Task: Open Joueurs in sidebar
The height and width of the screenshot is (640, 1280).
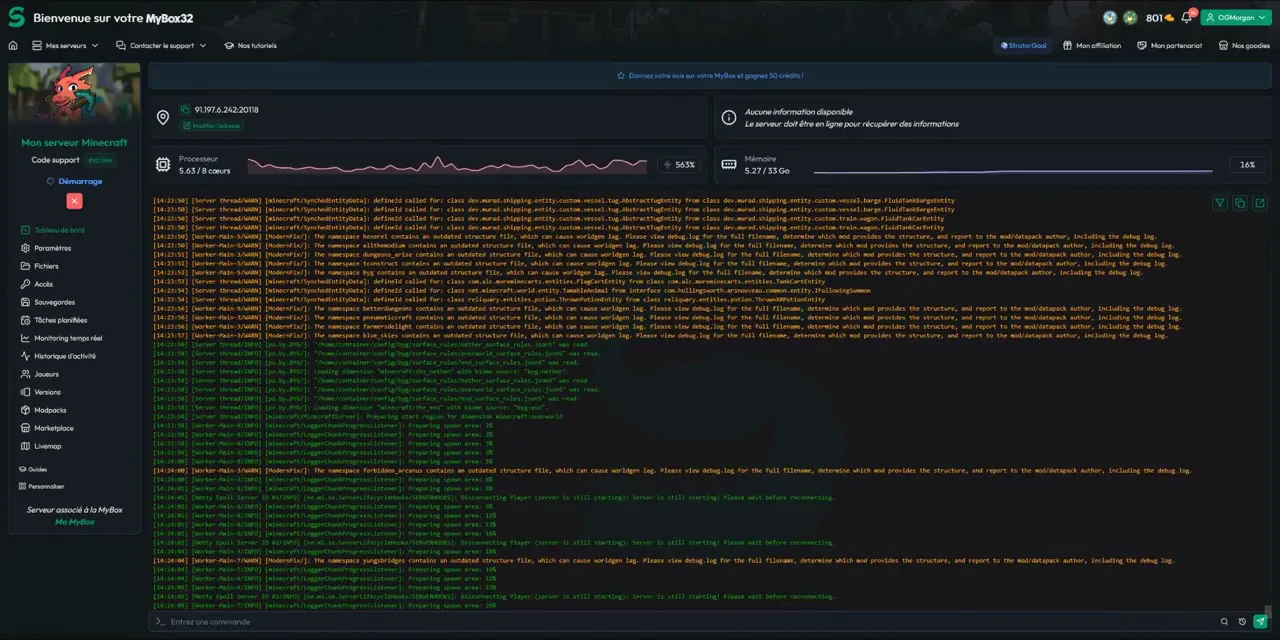Action: [x=40, y=374]
